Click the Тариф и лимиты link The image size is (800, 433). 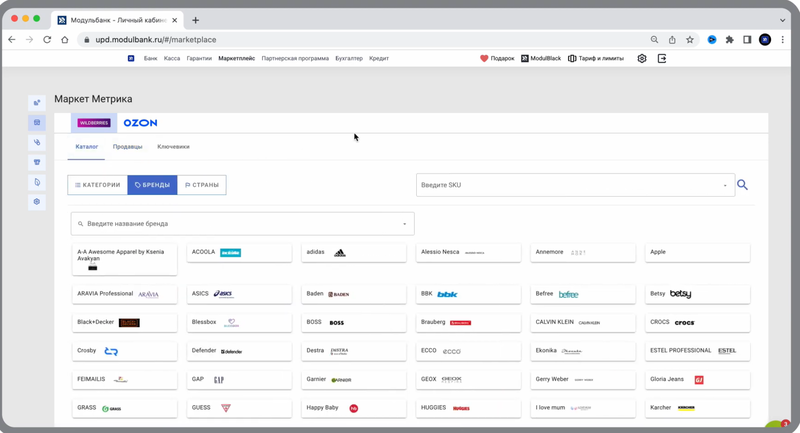point(600,59)
